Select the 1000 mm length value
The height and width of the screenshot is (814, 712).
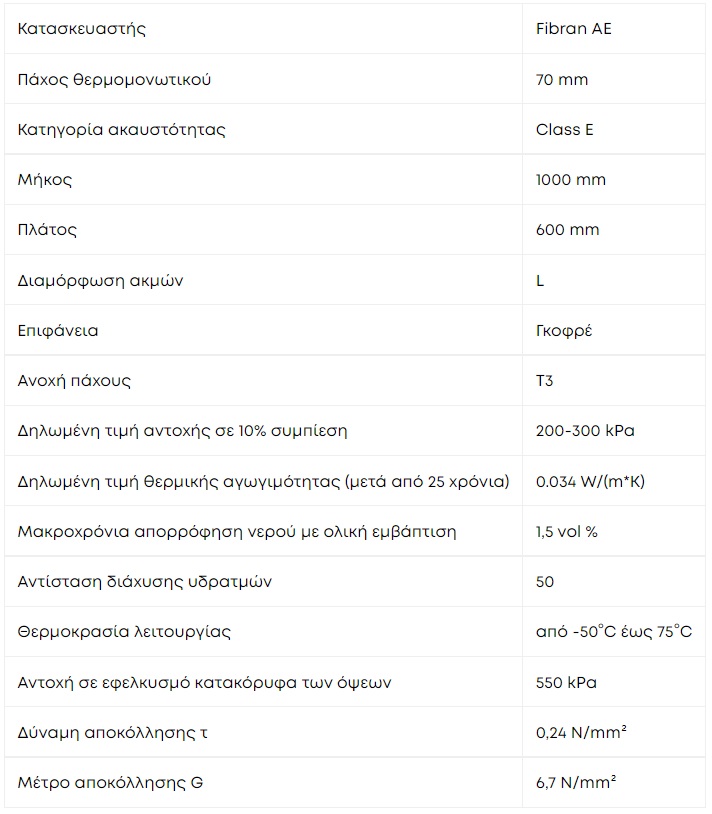pos(571,180)
